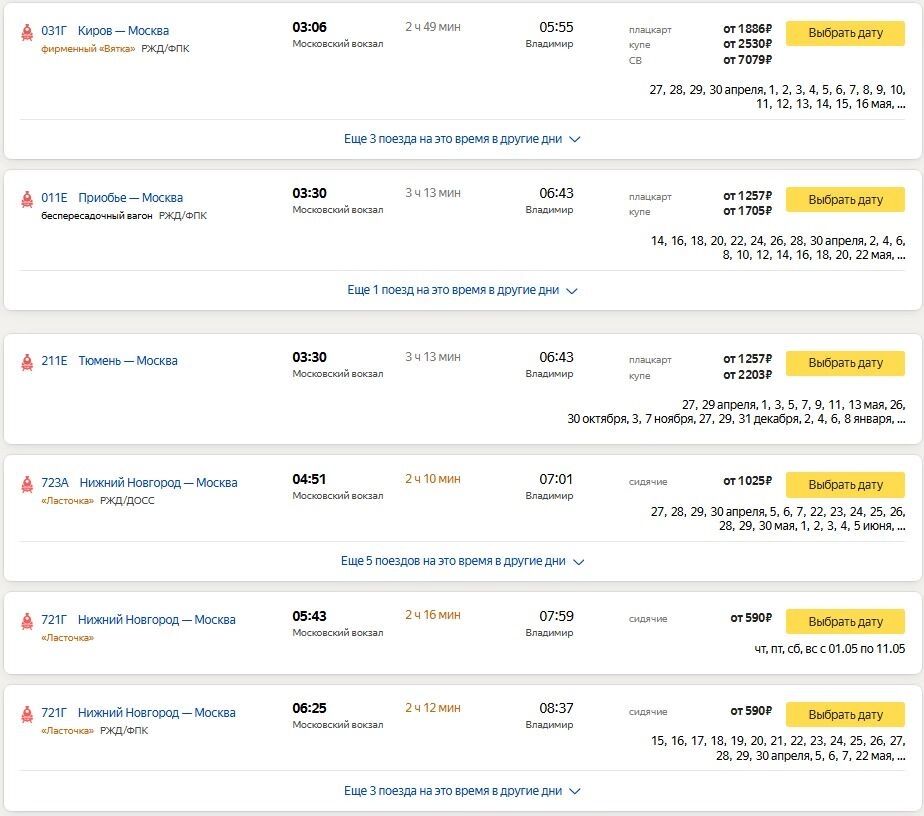Click train icon next to 031Г Киров — Москва
Screen dimensions: 924x816
[27, 32]
